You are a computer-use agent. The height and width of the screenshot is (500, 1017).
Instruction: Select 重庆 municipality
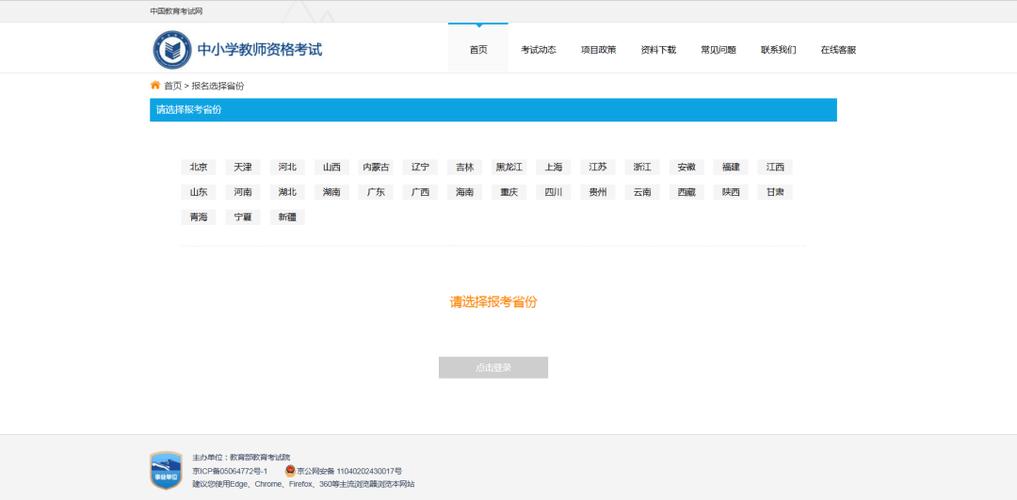[x=509, y=192]
